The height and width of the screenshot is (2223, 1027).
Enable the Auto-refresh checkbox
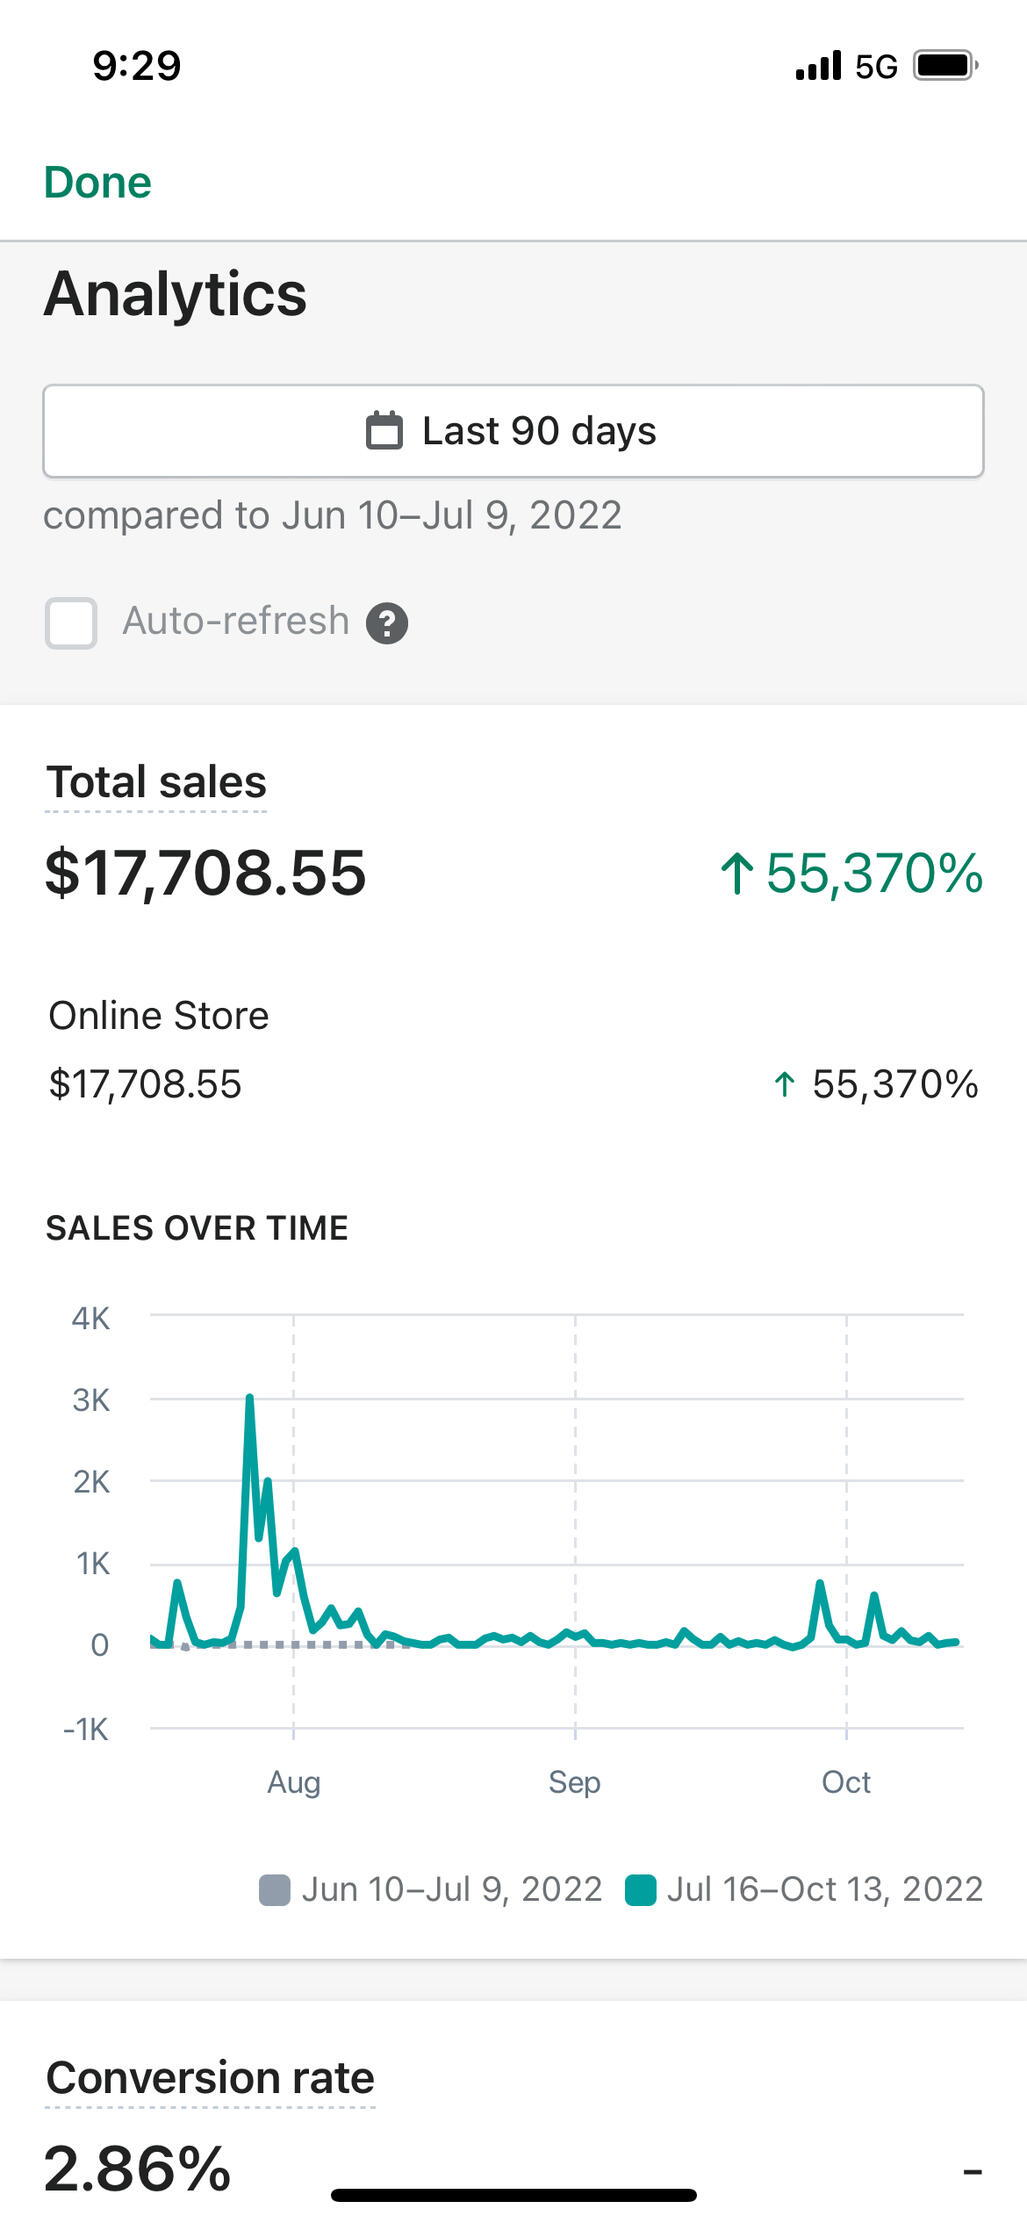click(x=71, y=622)
